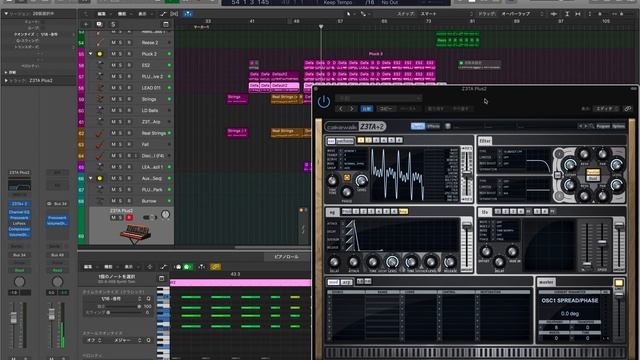Image resolution: width=640 pixels, height=360 pixels.
Task: Toggle the Z3TA Plus2 plugin power button
Action: (x=324, y=101)
